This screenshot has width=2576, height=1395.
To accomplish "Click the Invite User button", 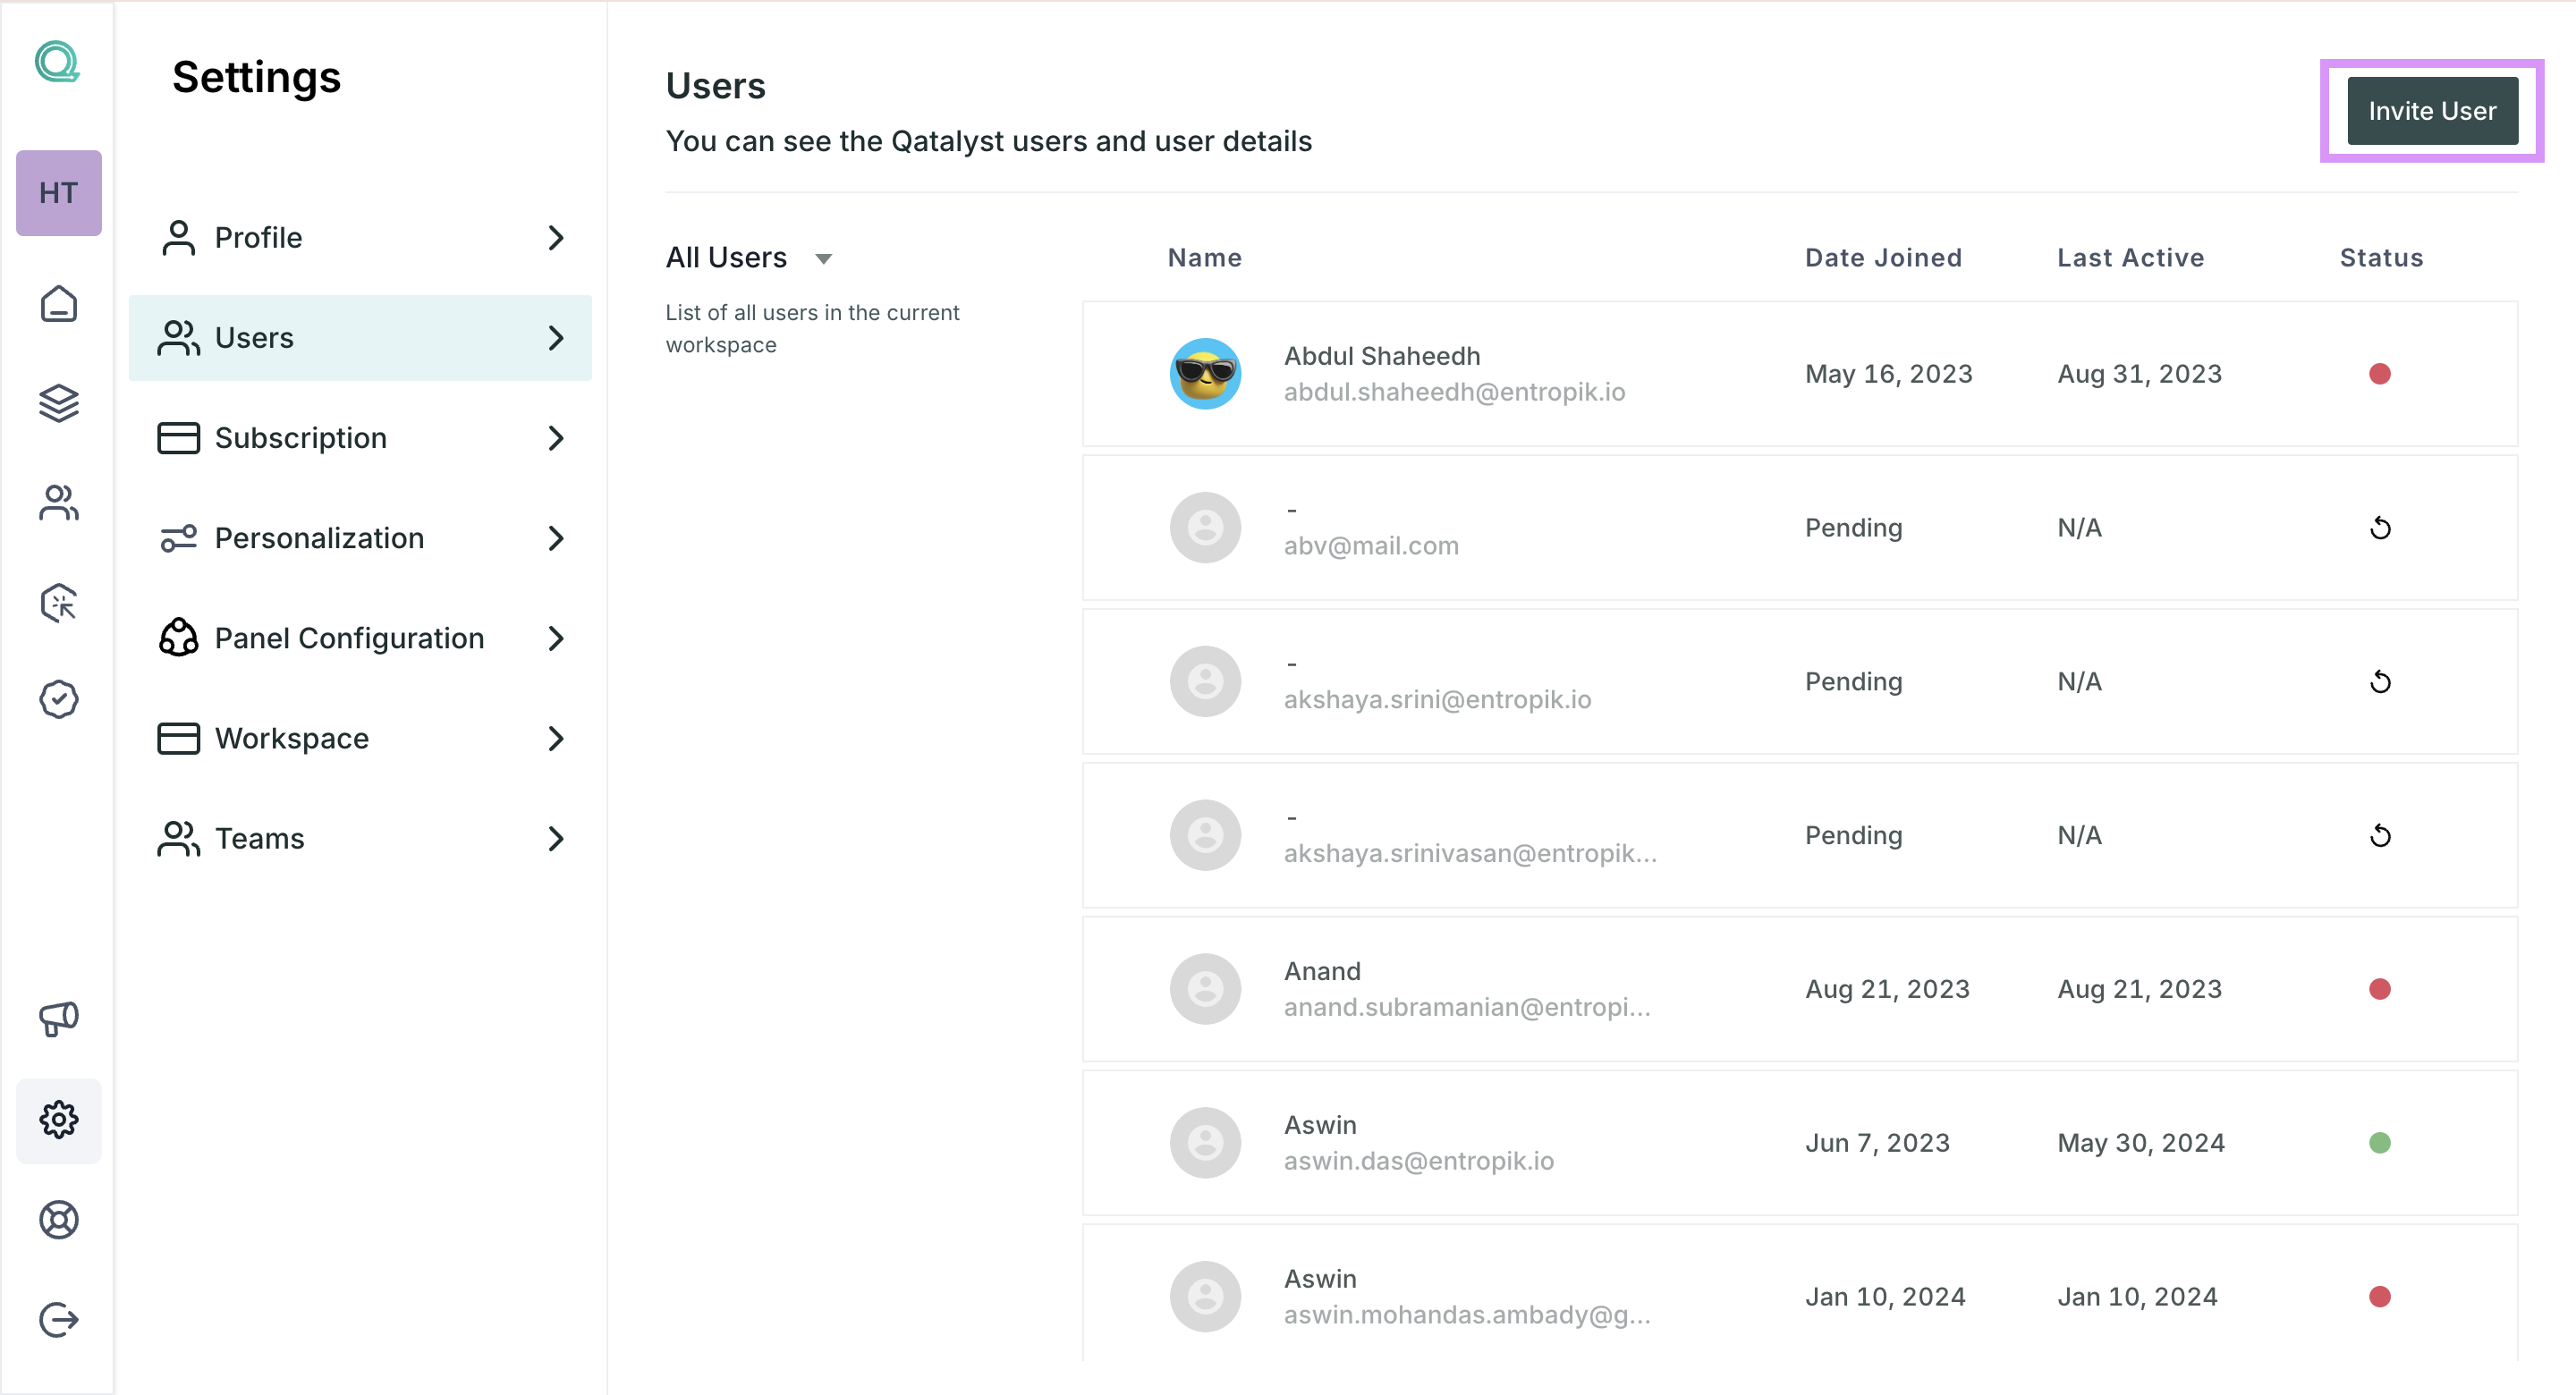I will (2432, 111).
